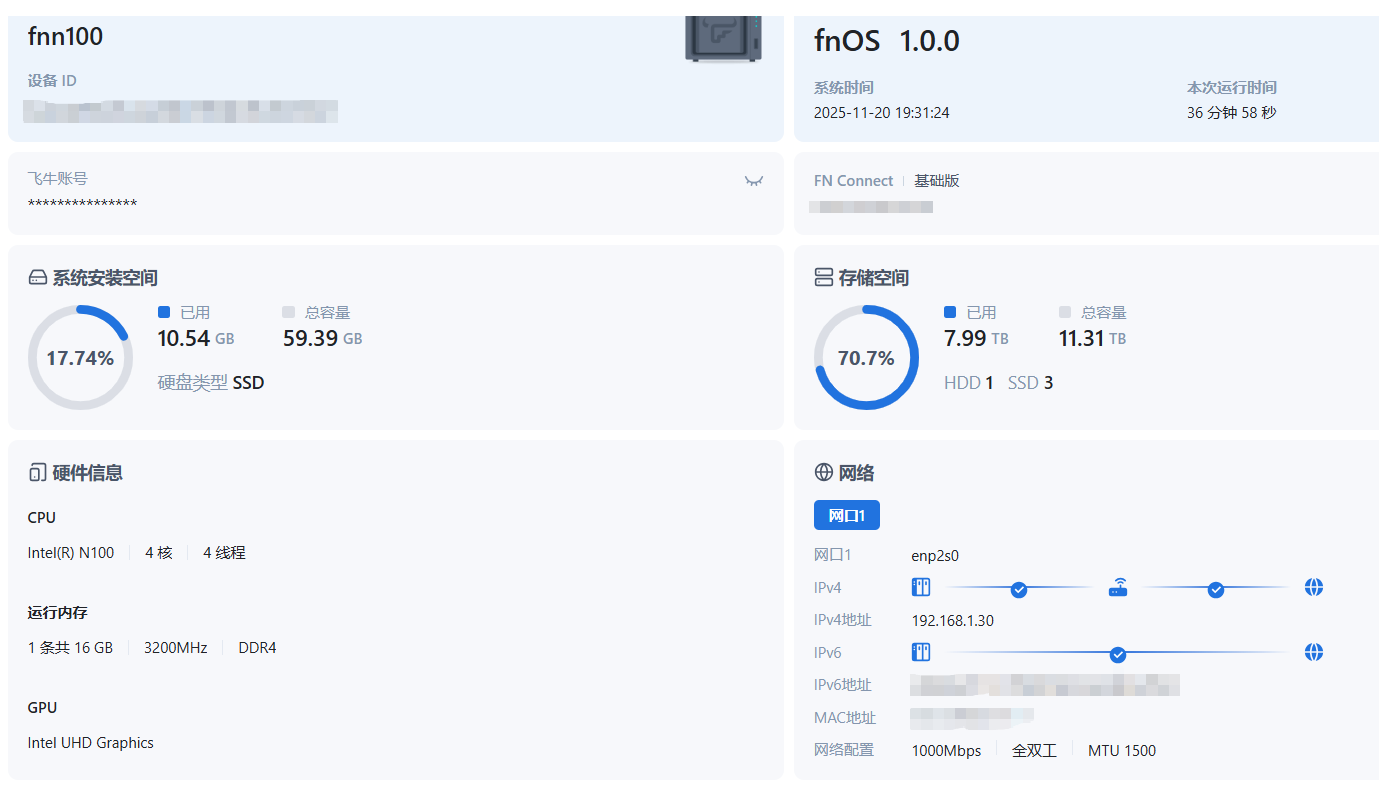Reveal the hidden 飞牛账号 with the eye icon
The image size is (1379, 800).
click(754, 181)
